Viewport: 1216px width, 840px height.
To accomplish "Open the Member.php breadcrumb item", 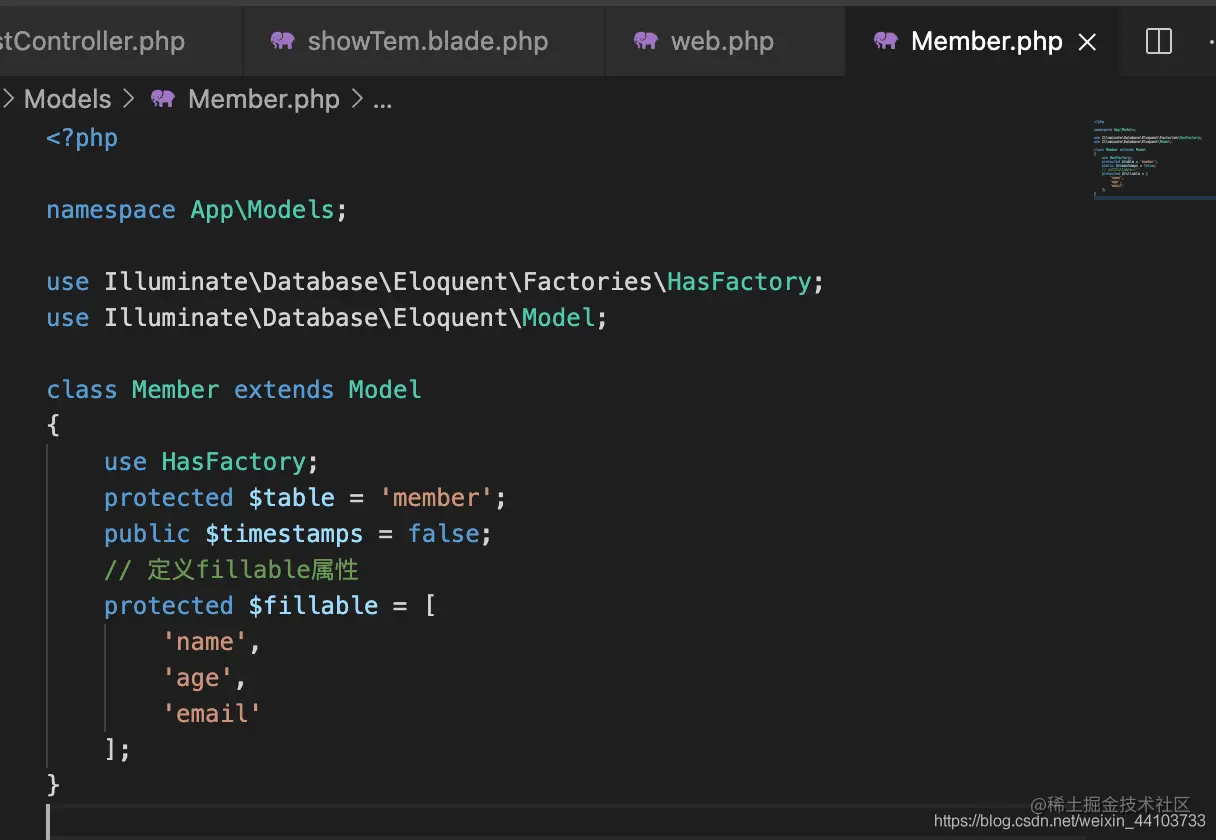I will tap(264, 99).
